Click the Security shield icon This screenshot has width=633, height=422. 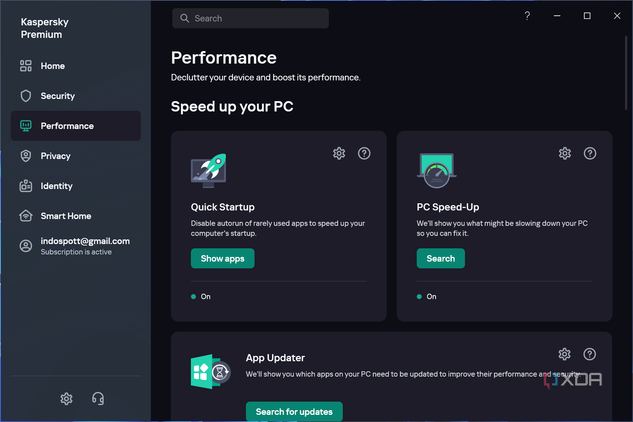click(x=26, y=96)
